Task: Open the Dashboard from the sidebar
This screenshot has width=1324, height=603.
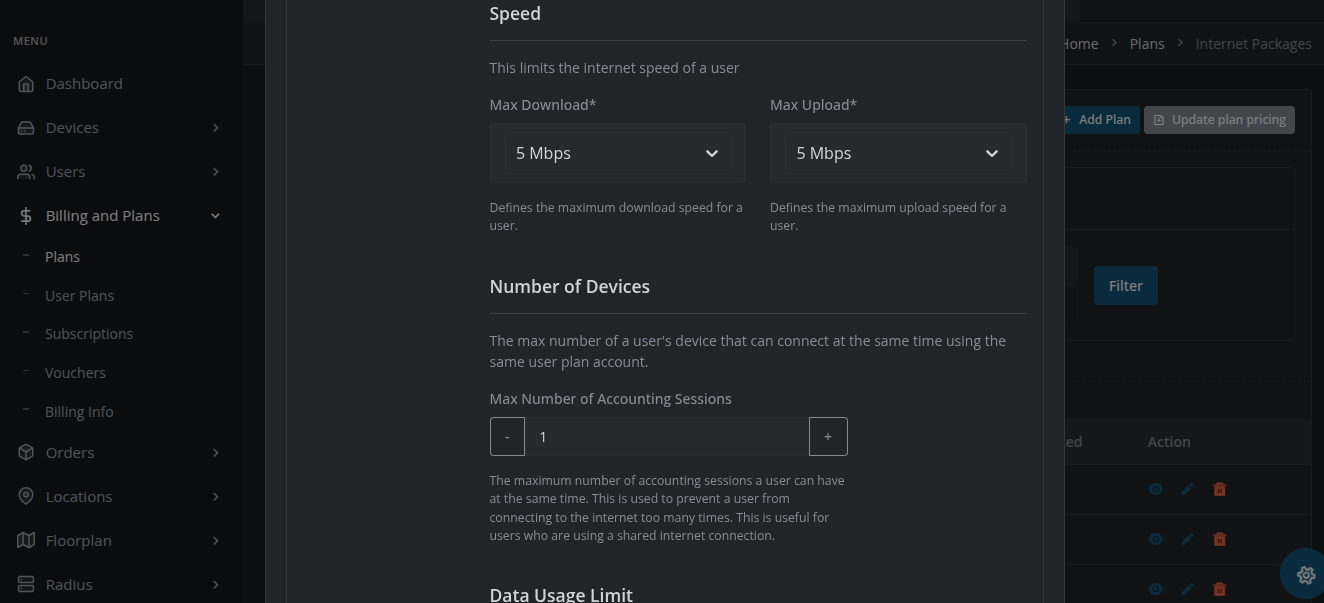Action: pos(83,83)
